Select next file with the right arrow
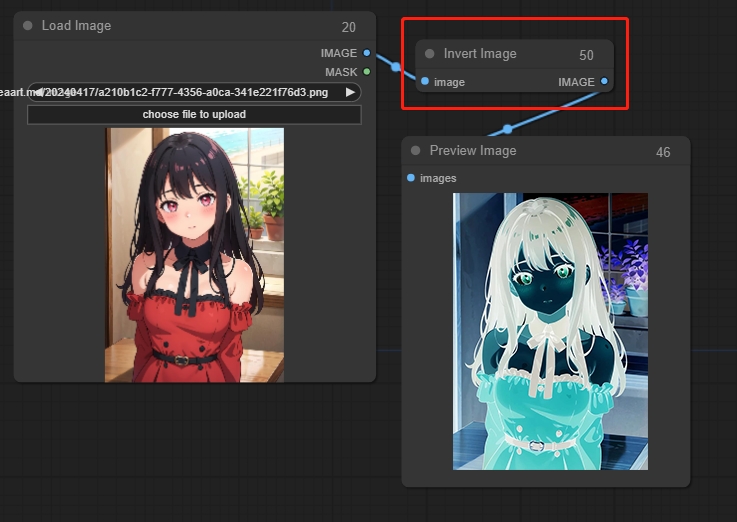The width and height of the screenshot is (737, 522). point(350,92)
